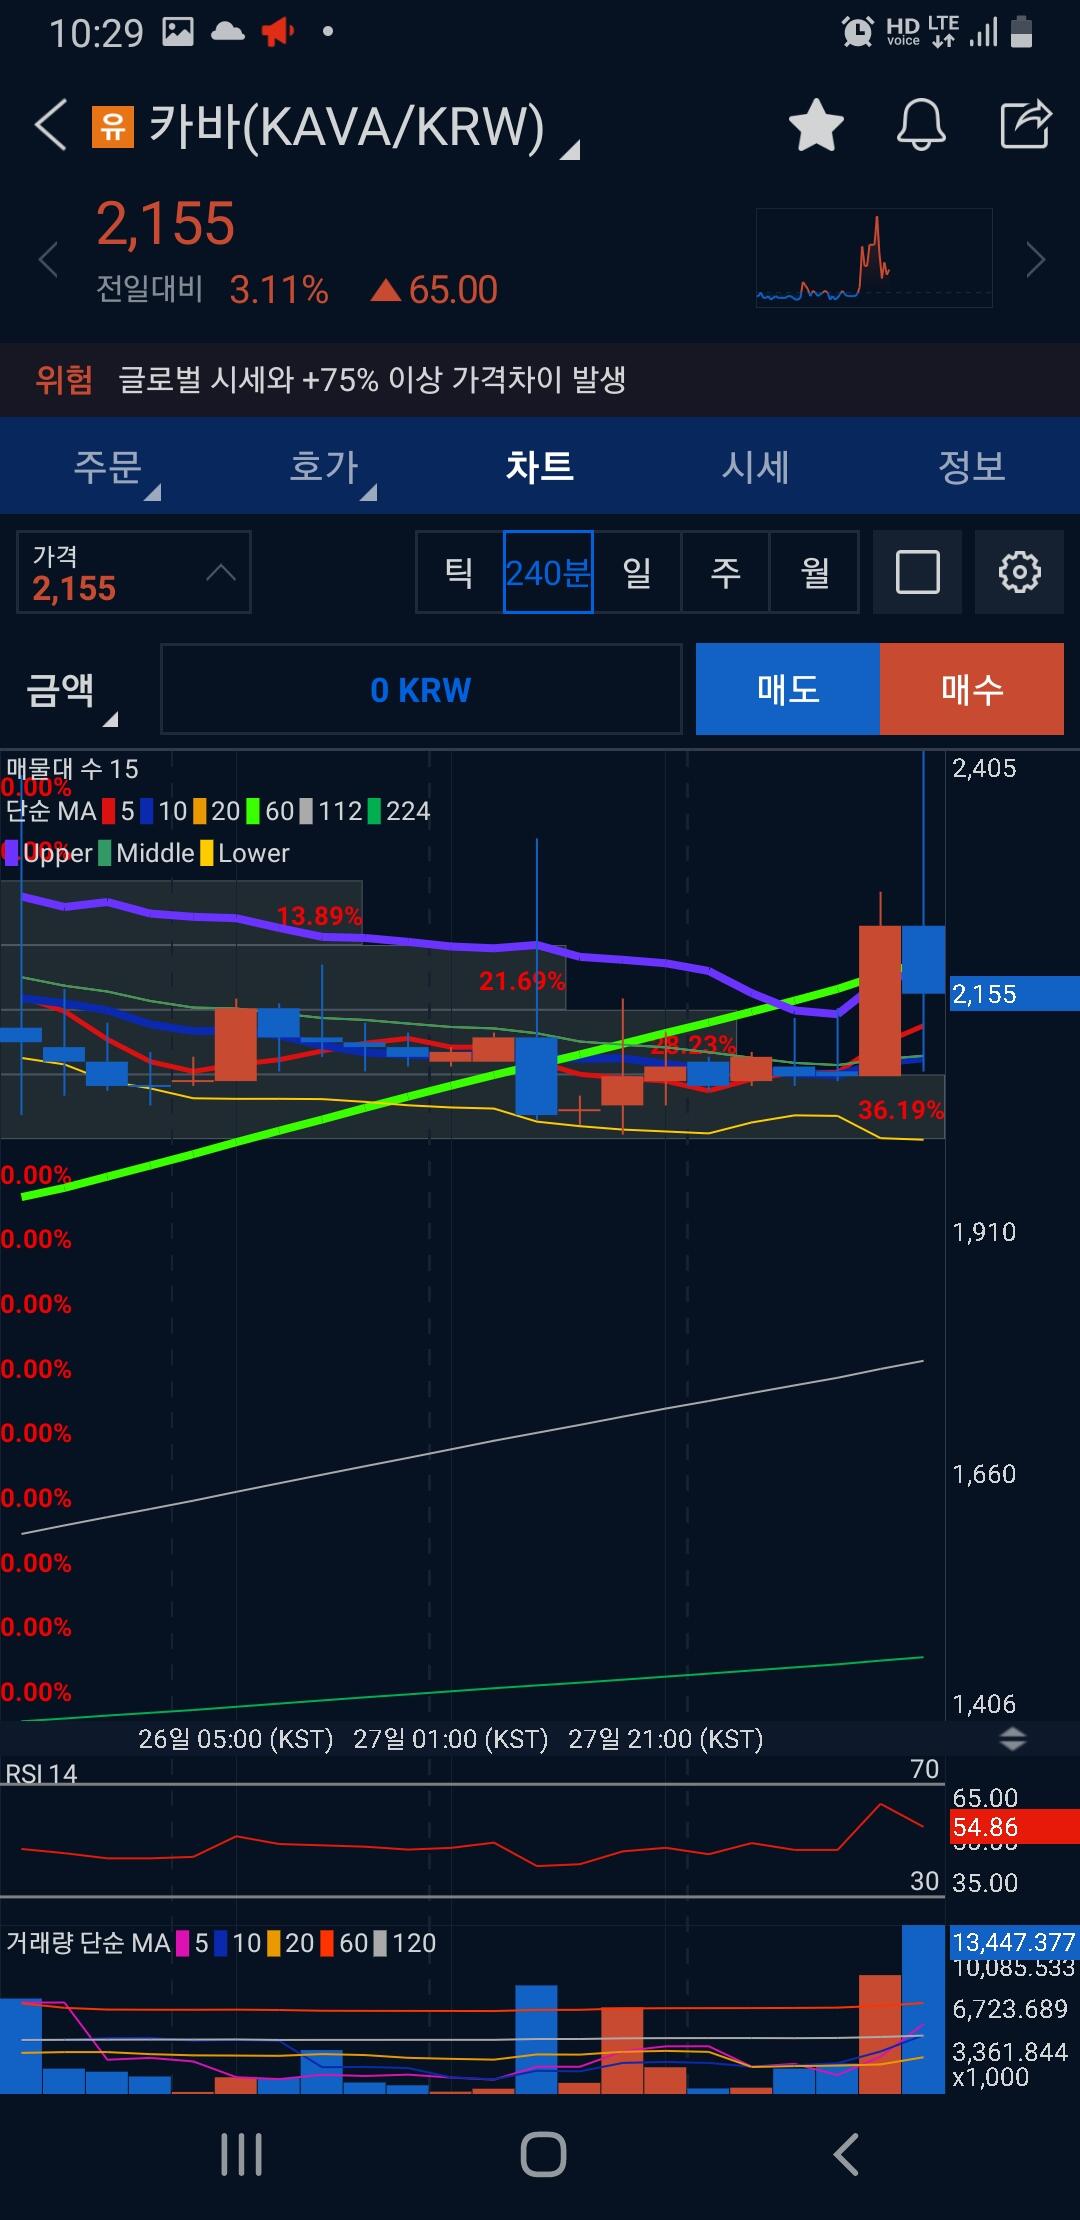The height and width of the screenshot is (2220, 1080).
Task: Tap the ▲65.00 price change value
Action: click(434, 290)
